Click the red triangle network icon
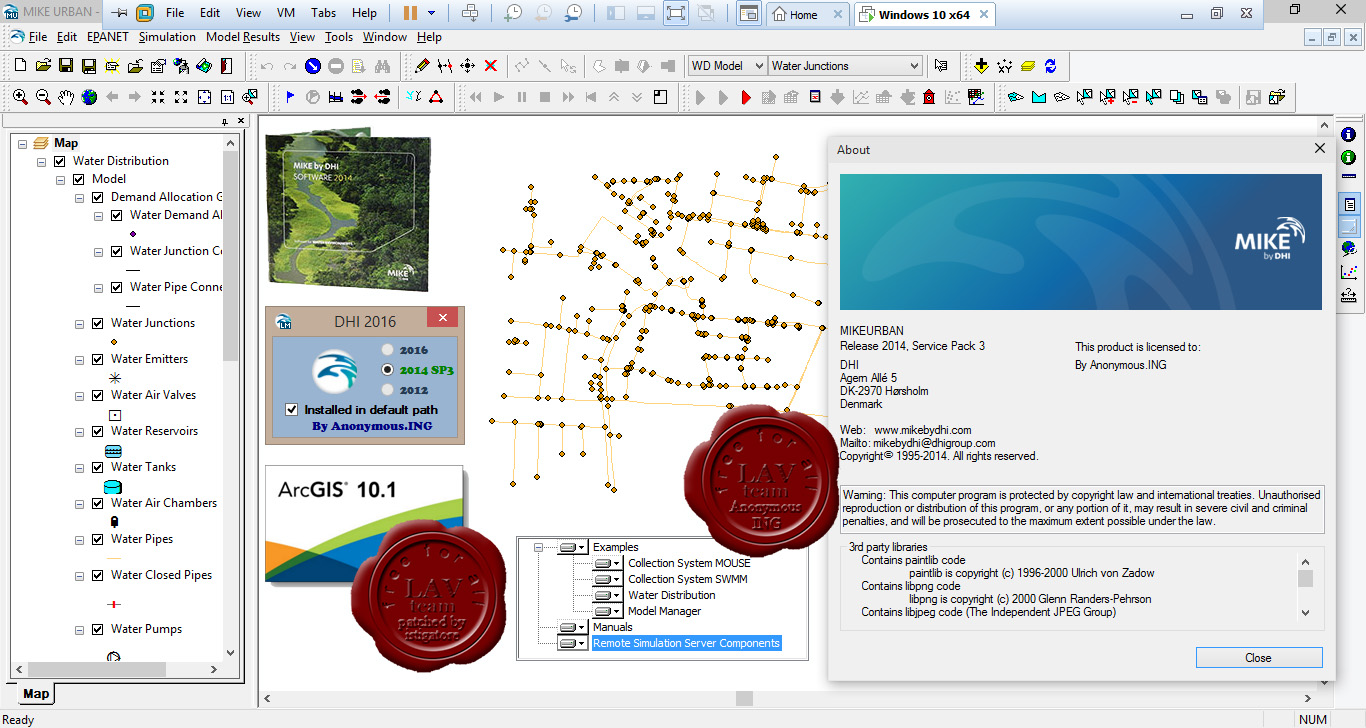This screenshot has height=728, width=1366. pyautogui.click(x=437, y=97)
